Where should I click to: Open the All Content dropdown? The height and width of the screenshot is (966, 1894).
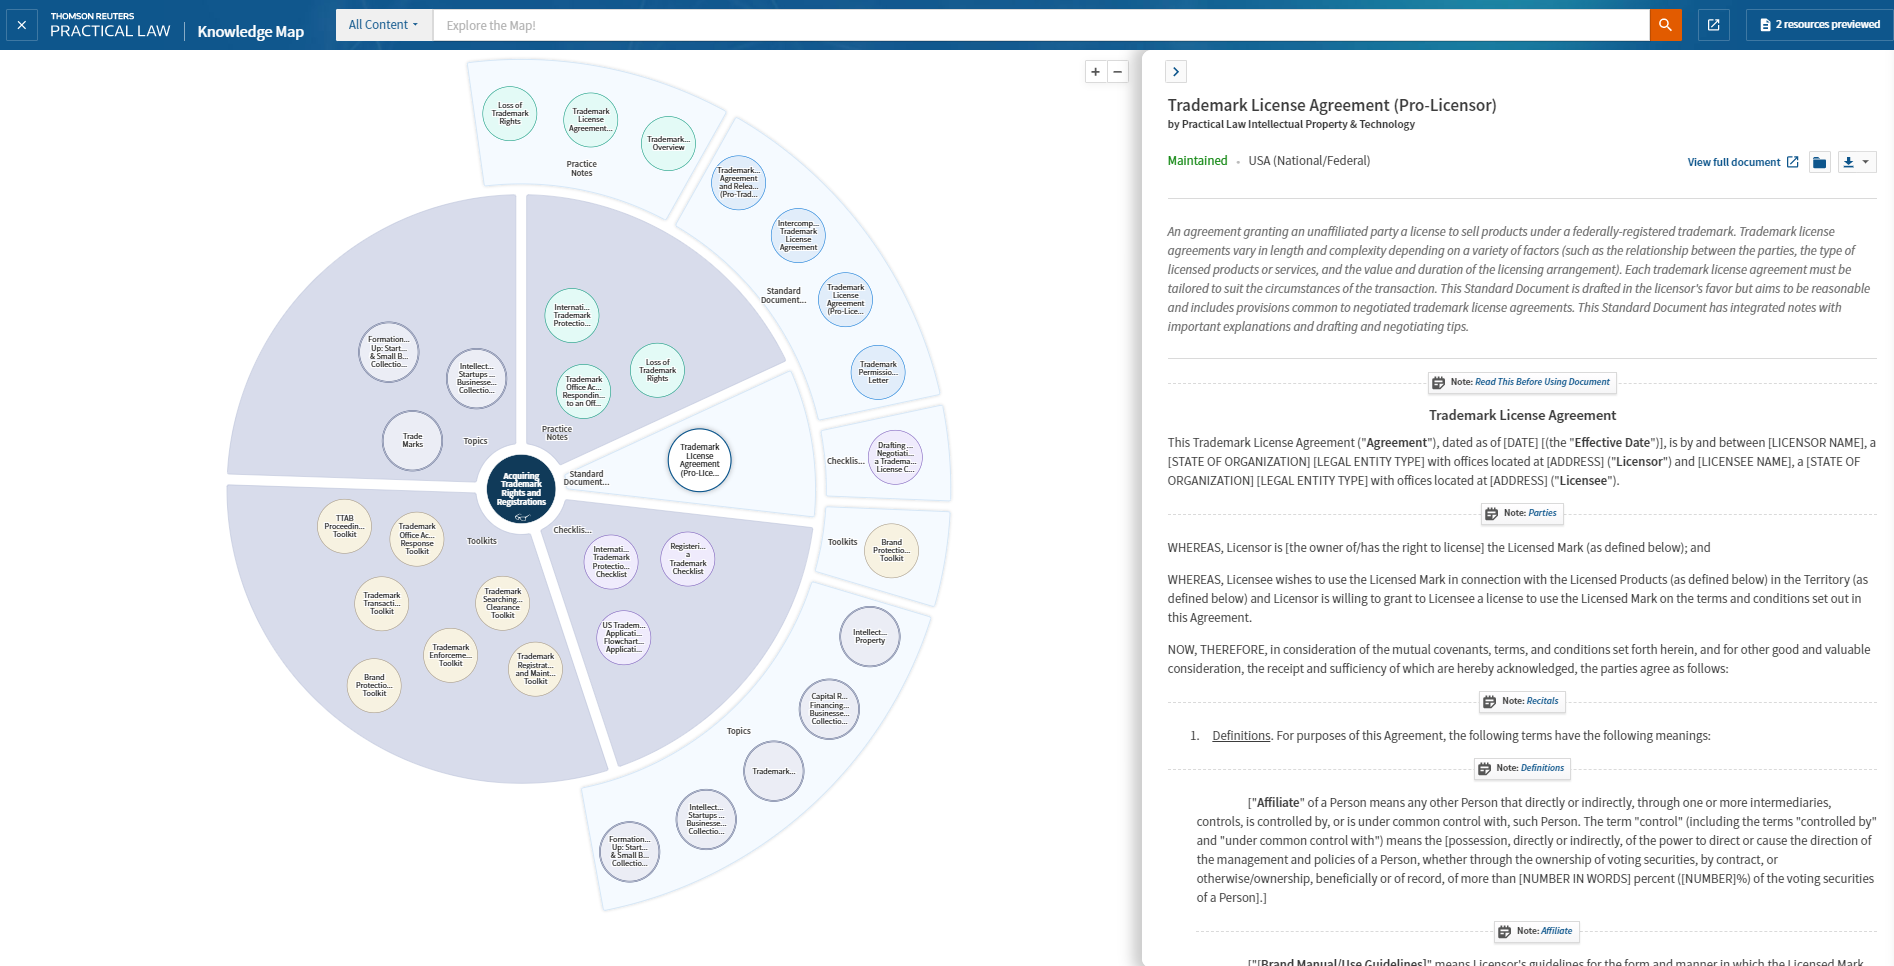tap(383, 24)
